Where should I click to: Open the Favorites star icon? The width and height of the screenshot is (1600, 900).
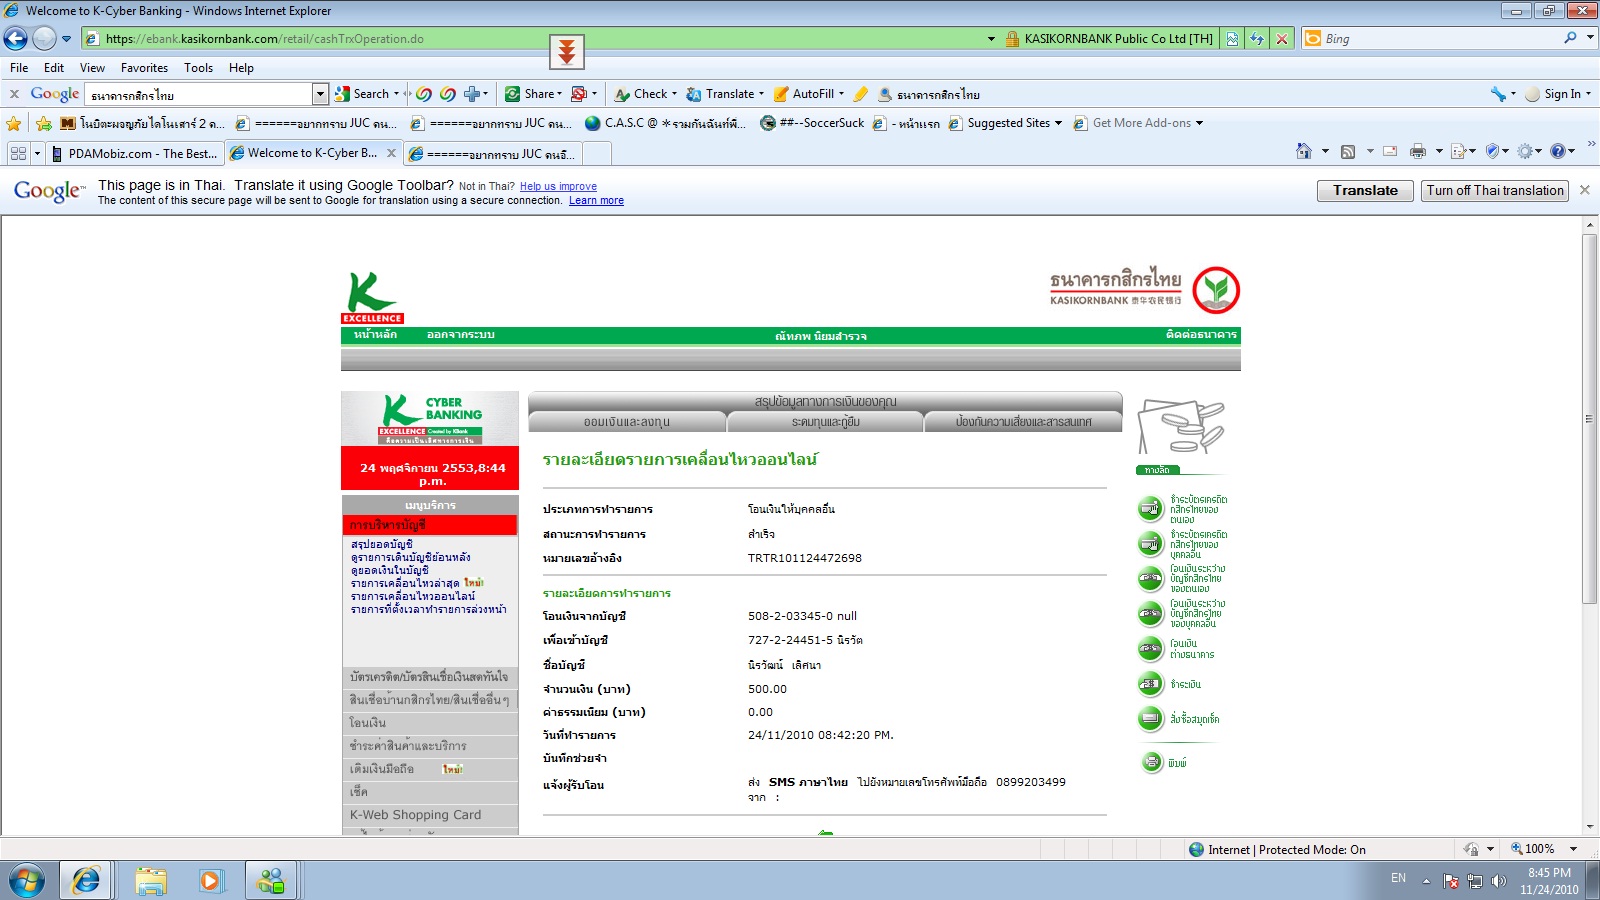point(14,124)
